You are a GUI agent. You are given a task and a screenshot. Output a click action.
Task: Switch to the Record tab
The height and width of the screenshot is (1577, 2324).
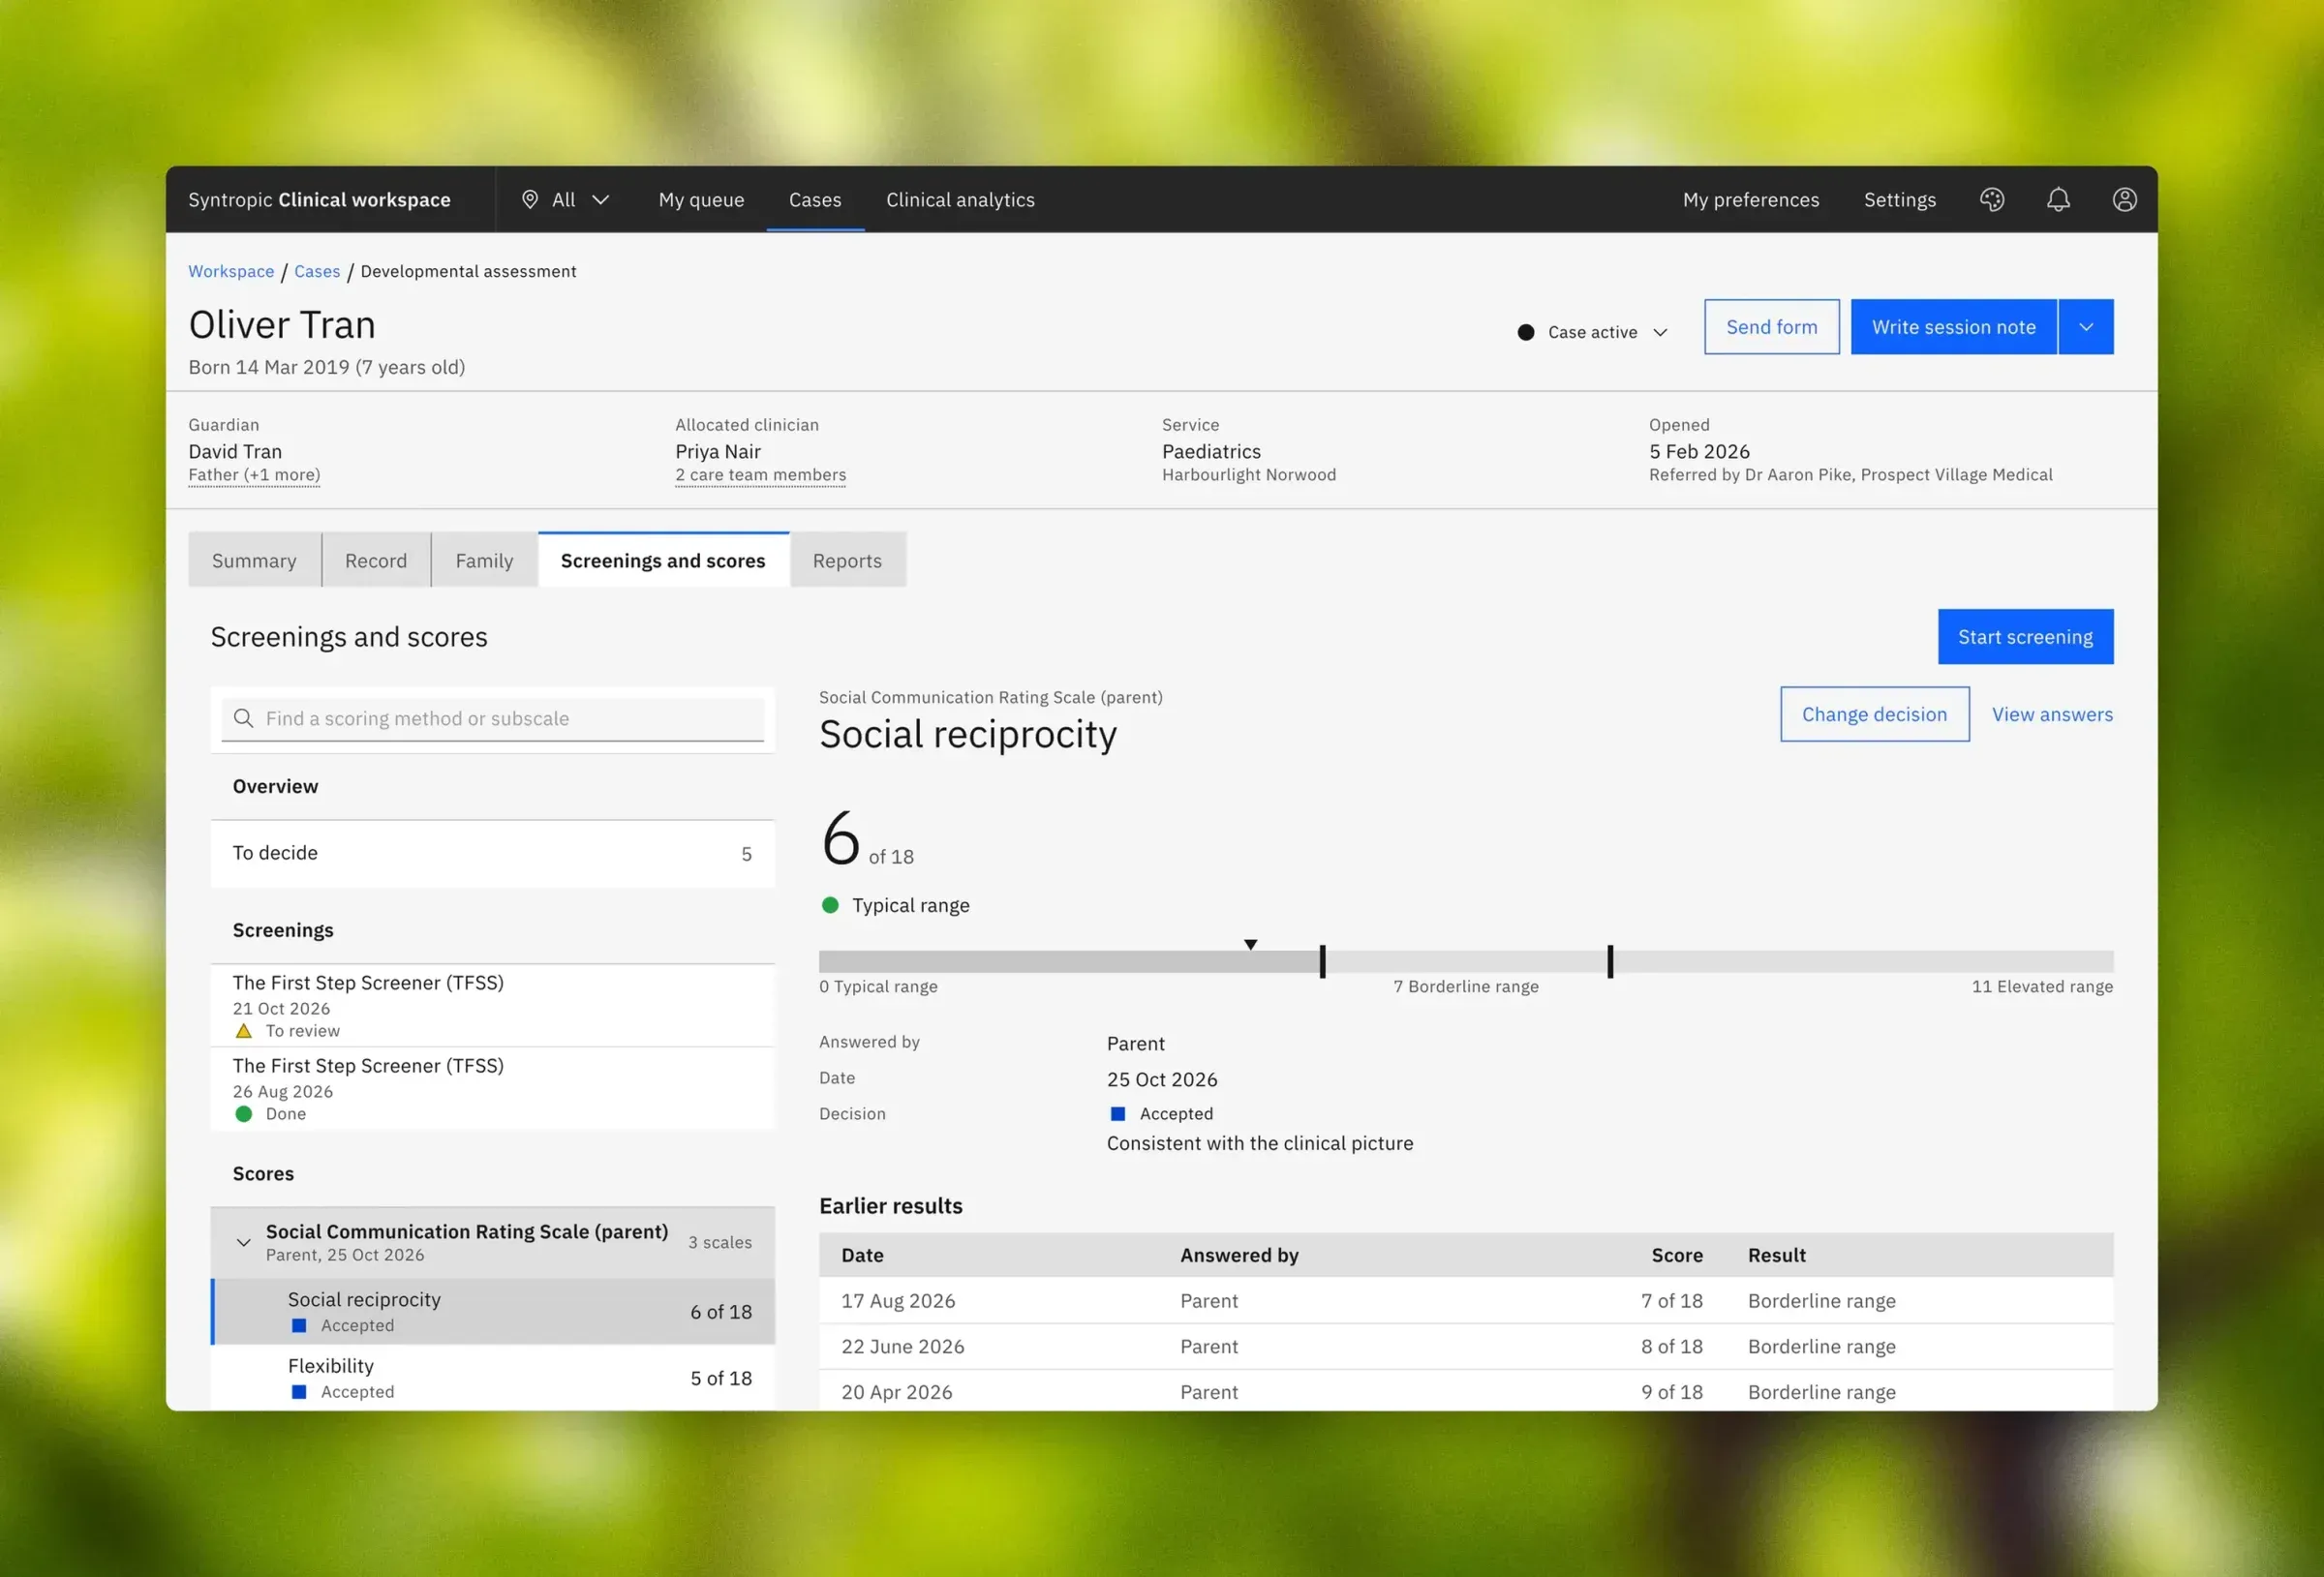point(376,560)
